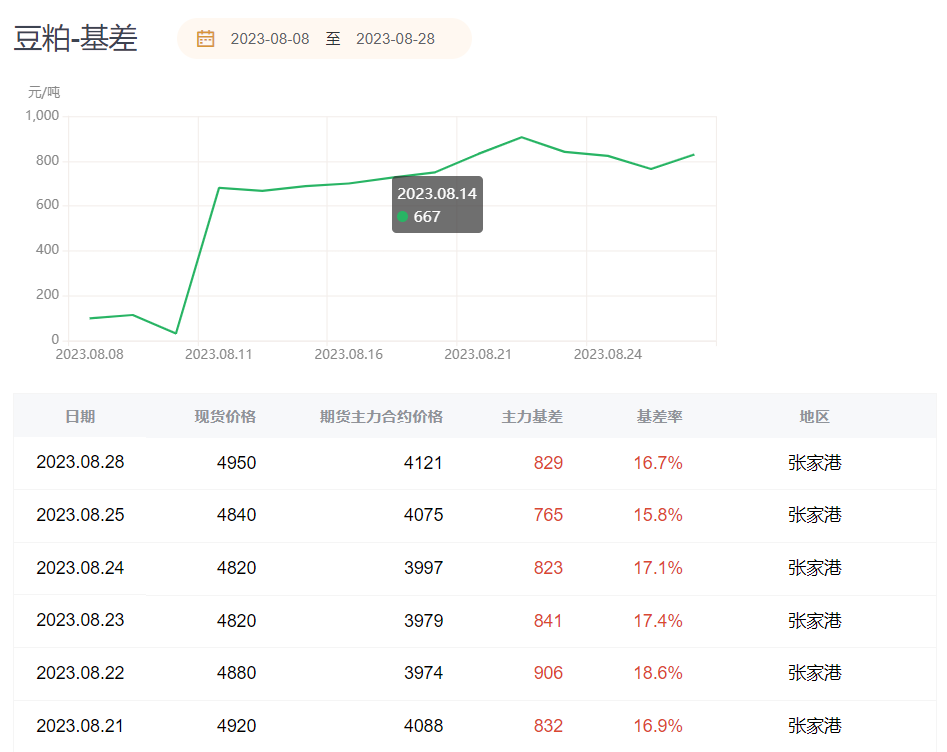
Task: Click futures price 3997 cell
Action: tap(423, 568)
